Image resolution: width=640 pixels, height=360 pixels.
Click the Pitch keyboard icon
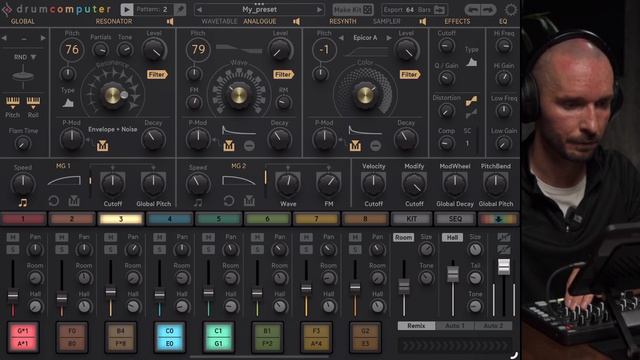[x=13, y=102]
